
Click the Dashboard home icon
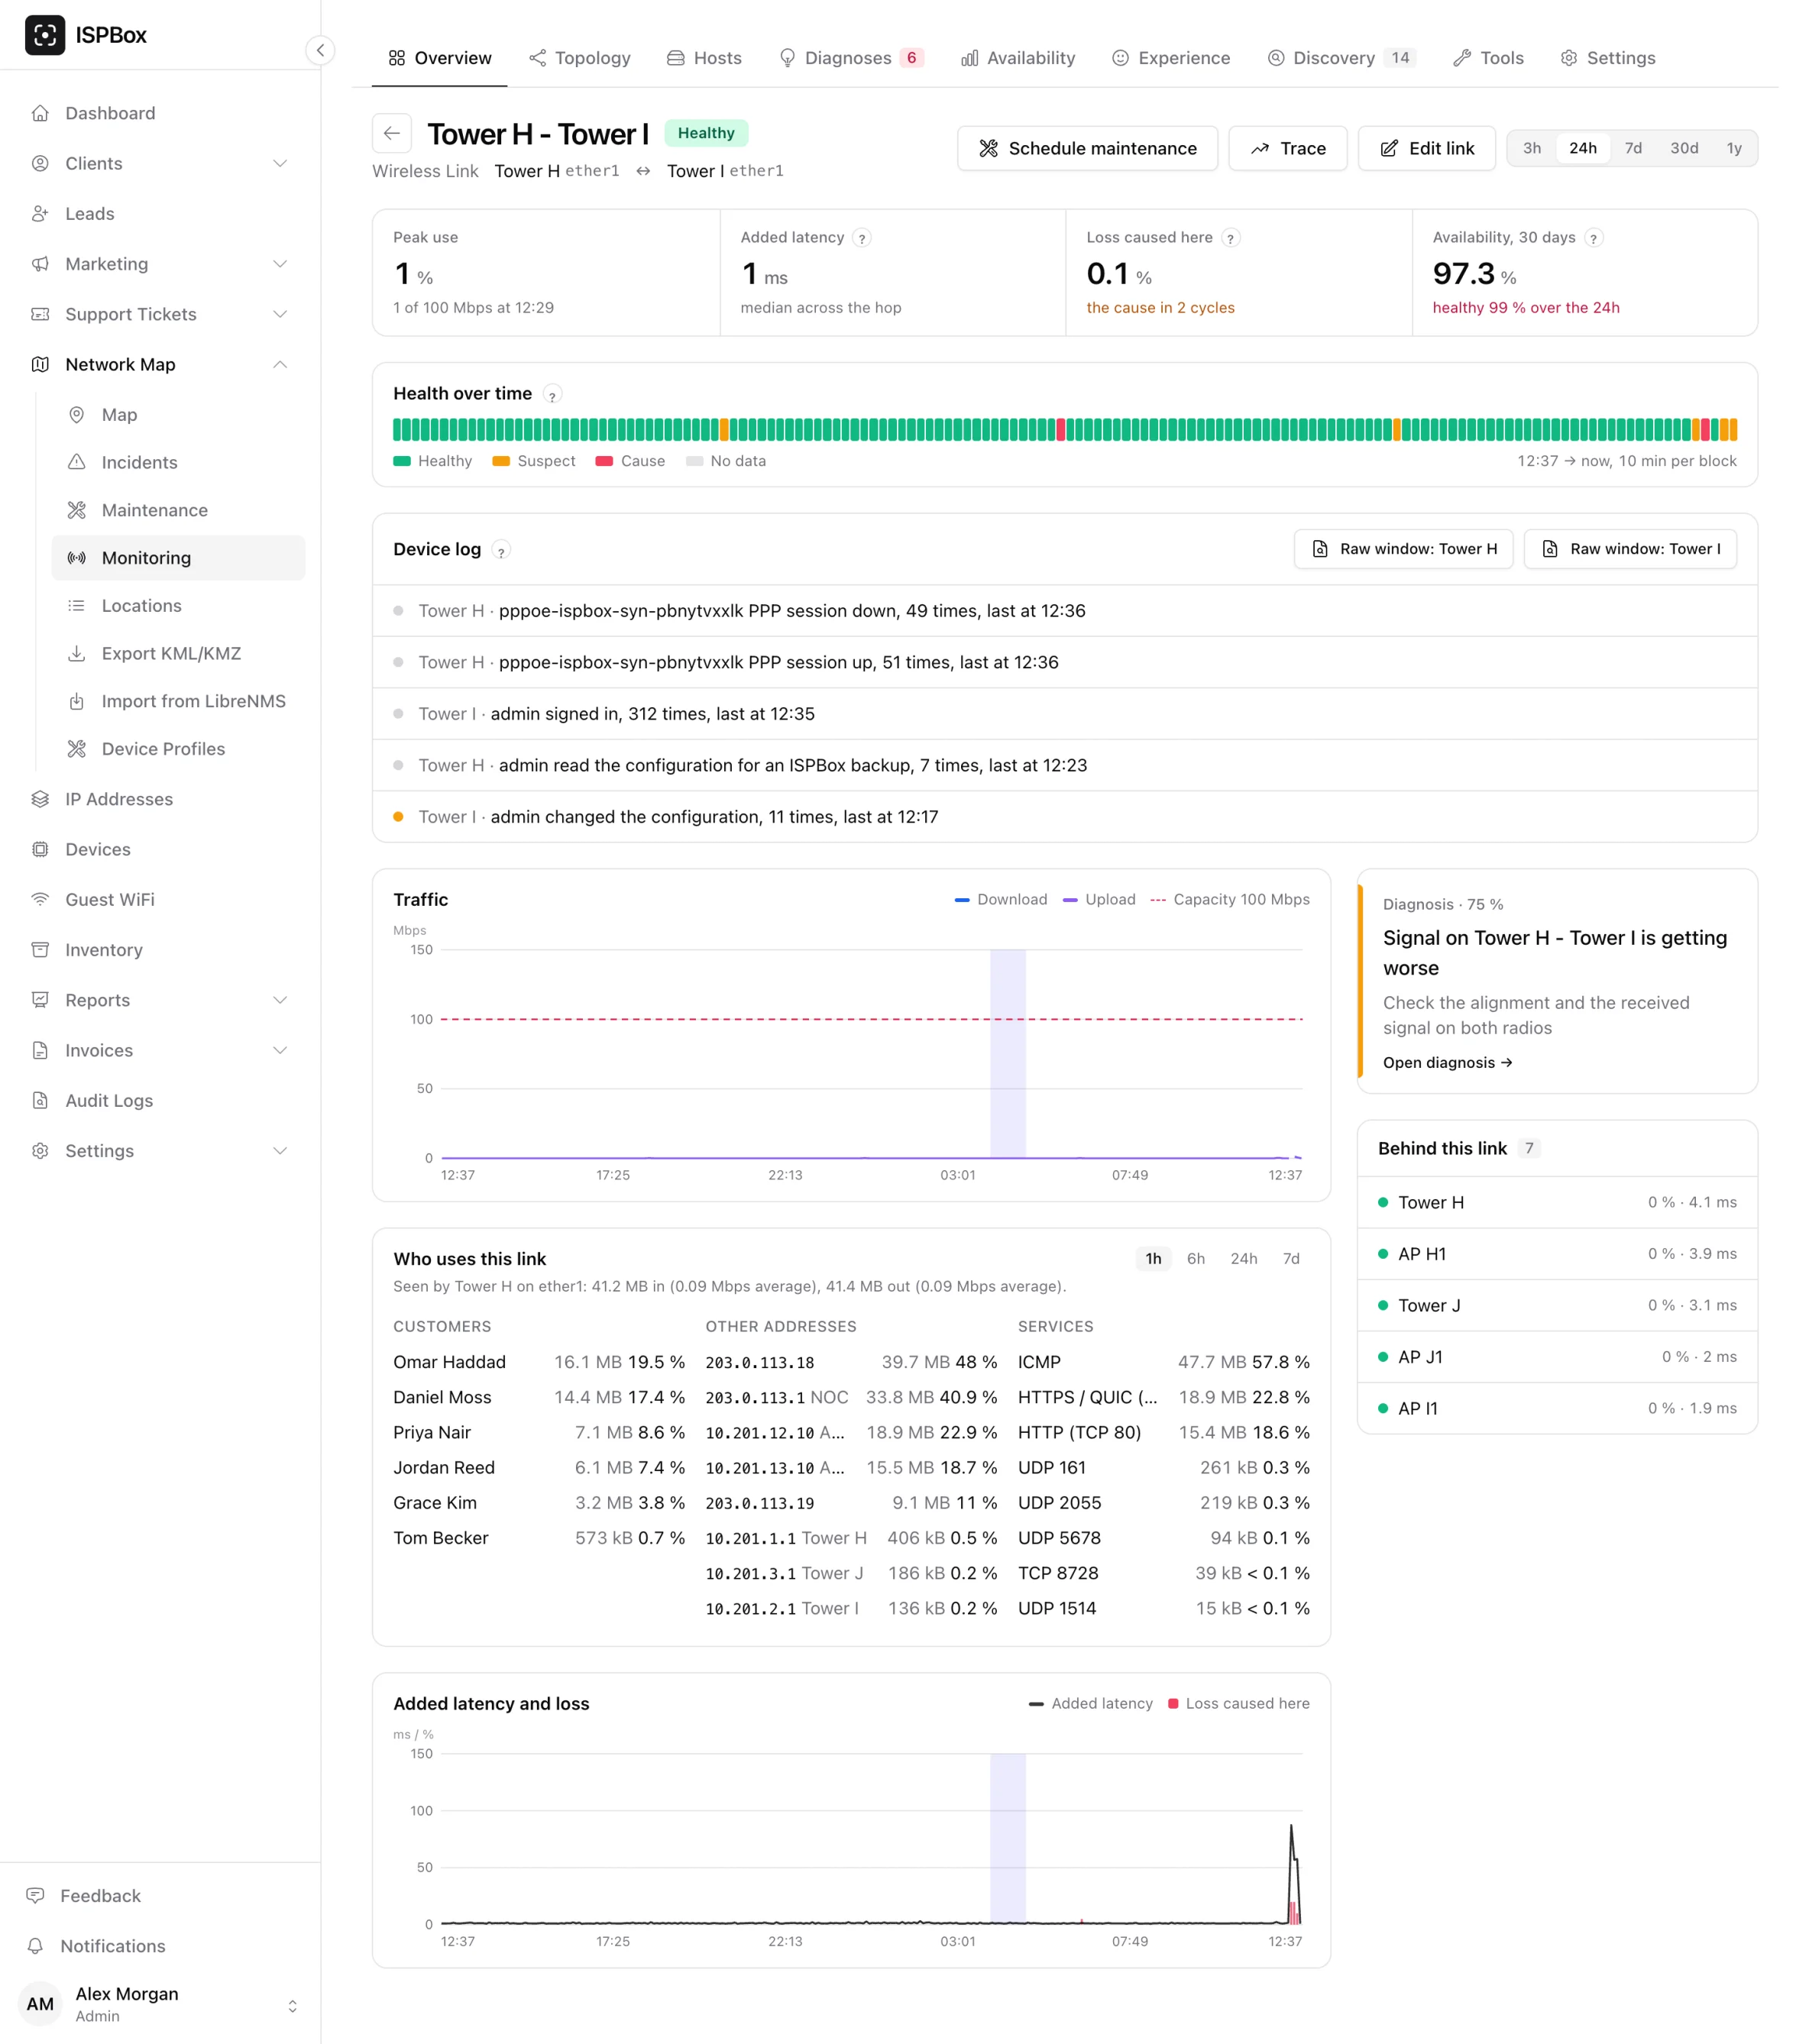40,113
